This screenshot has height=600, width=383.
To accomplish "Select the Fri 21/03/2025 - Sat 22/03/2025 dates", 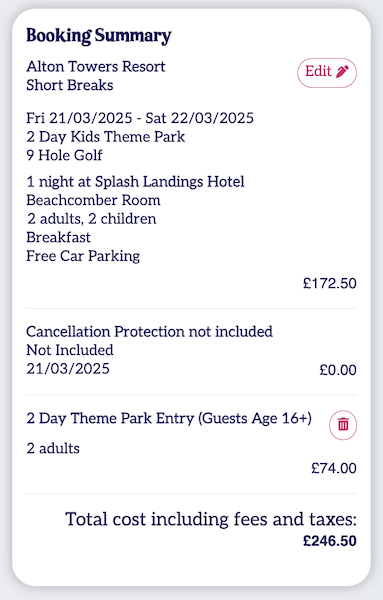I will pyautogui.click(x=140, y=118).
